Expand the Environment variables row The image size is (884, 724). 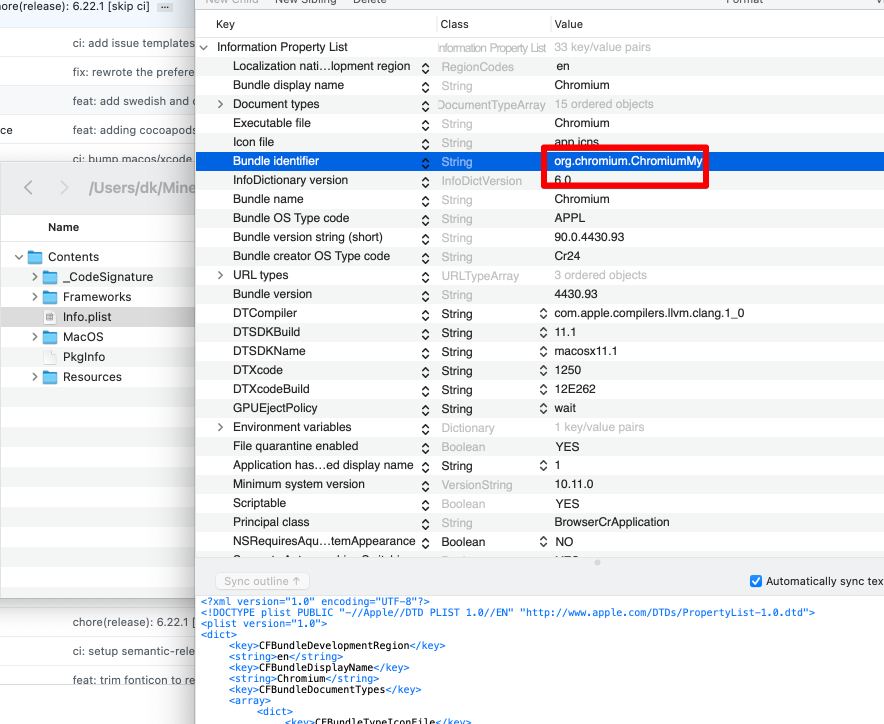(x=220, y=427)
